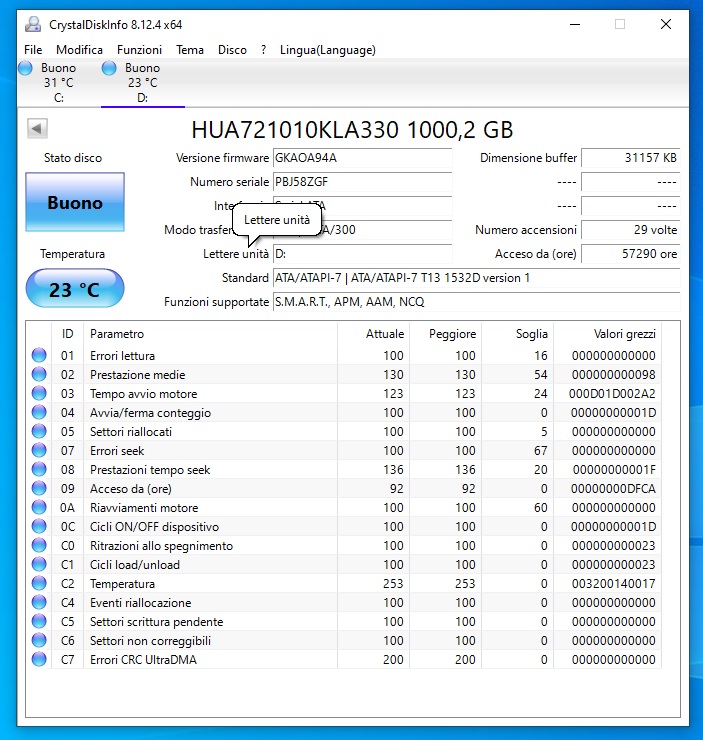Click the Dimensione buffer value 31157 KB
Screen dimensions: 703x740
[x=631, y=158]
